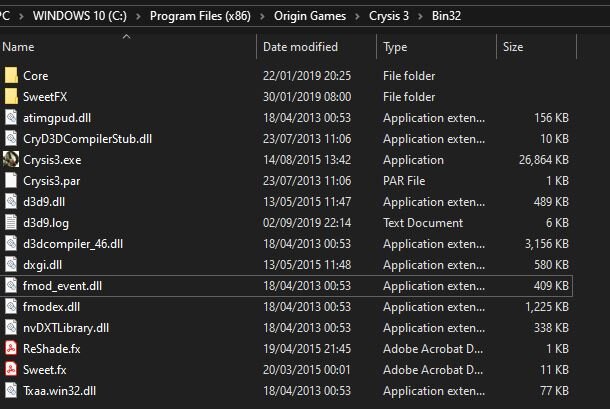The width and height of the screenshot is (610, 409).
Task: Select the Txaa.win32.dll file name
Action: [60, 391]
